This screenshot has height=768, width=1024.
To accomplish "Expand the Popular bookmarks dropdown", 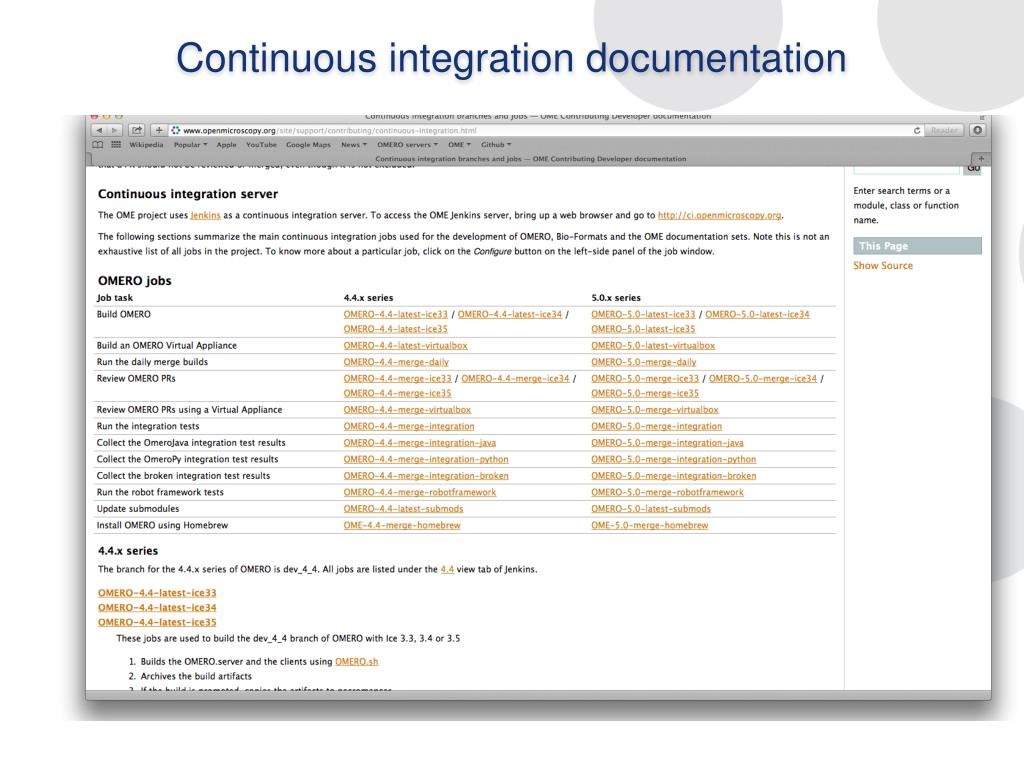I will point(190,145).
